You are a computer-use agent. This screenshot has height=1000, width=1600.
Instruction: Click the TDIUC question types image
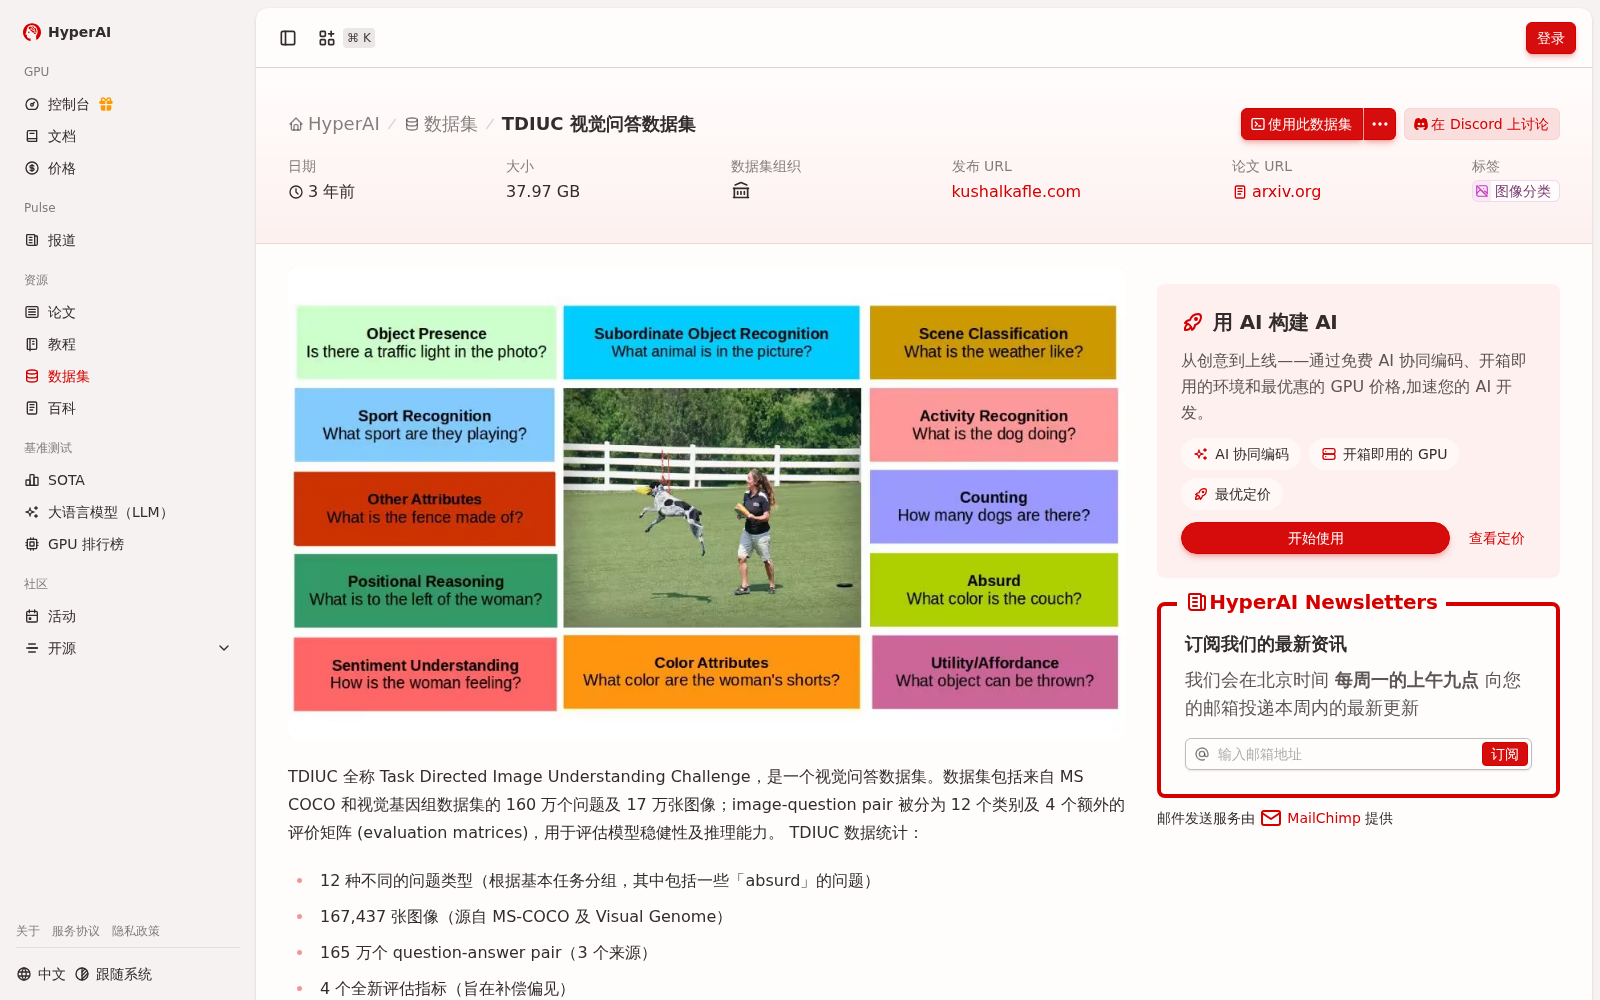pyautogui.click(x=706, y=504)
